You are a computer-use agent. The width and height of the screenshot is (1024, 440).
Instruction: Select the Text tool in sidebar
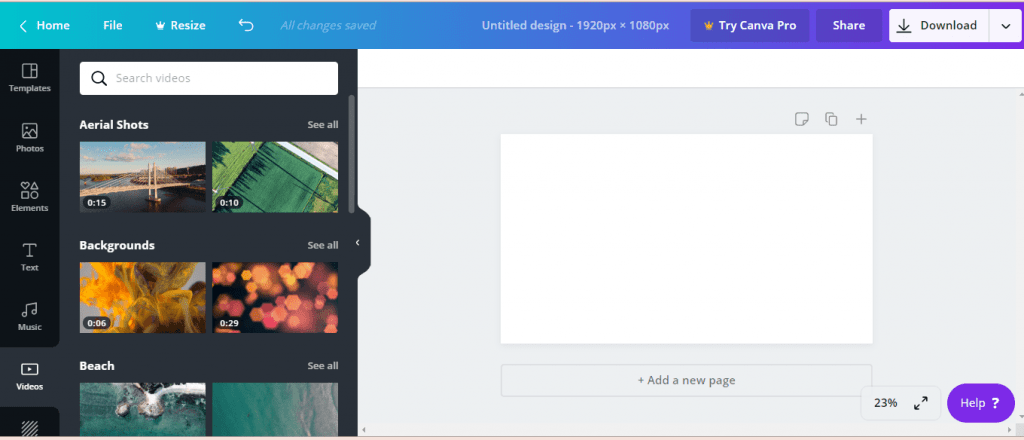[29, 257]
